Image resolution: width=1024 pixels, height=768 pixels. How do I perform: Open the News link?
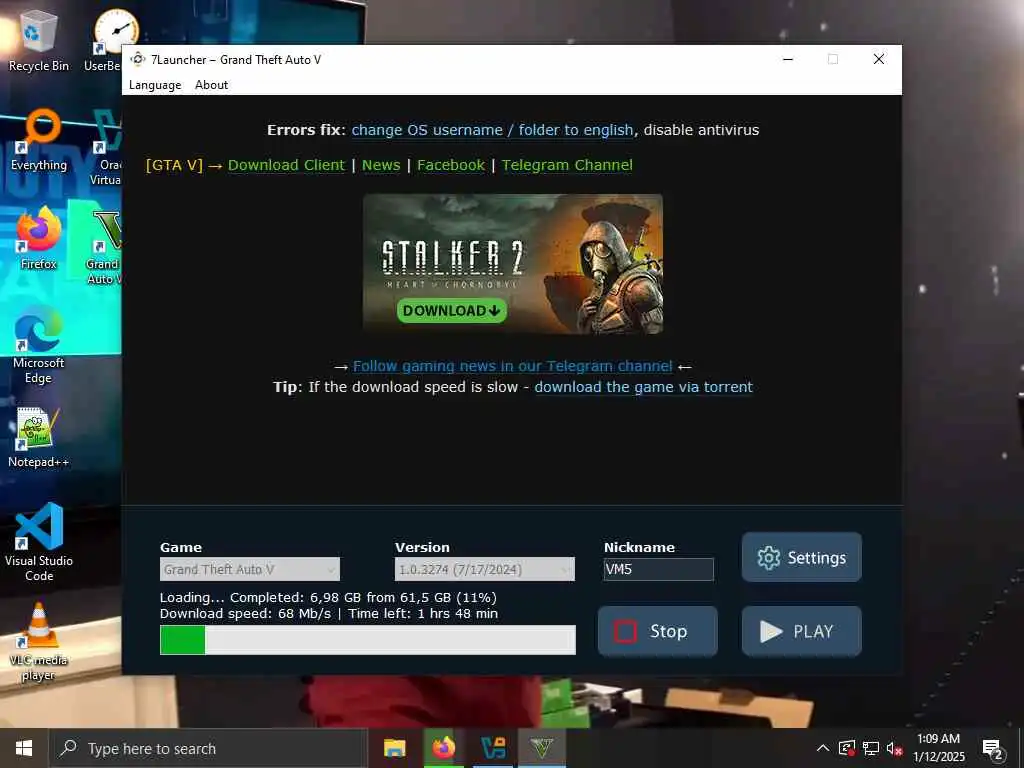click(381, 165)
